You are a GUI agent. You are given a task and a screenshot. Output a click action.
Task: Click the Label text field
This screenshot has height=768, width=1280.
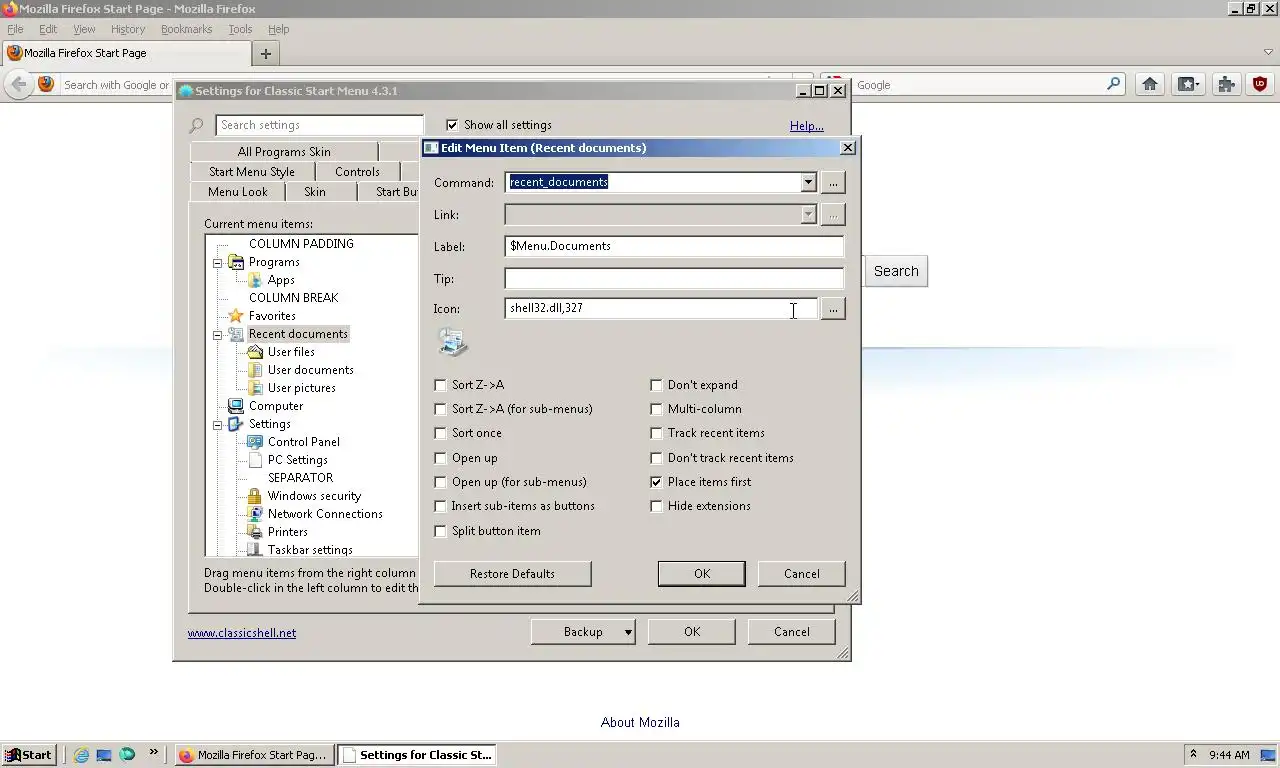[674, 246]
